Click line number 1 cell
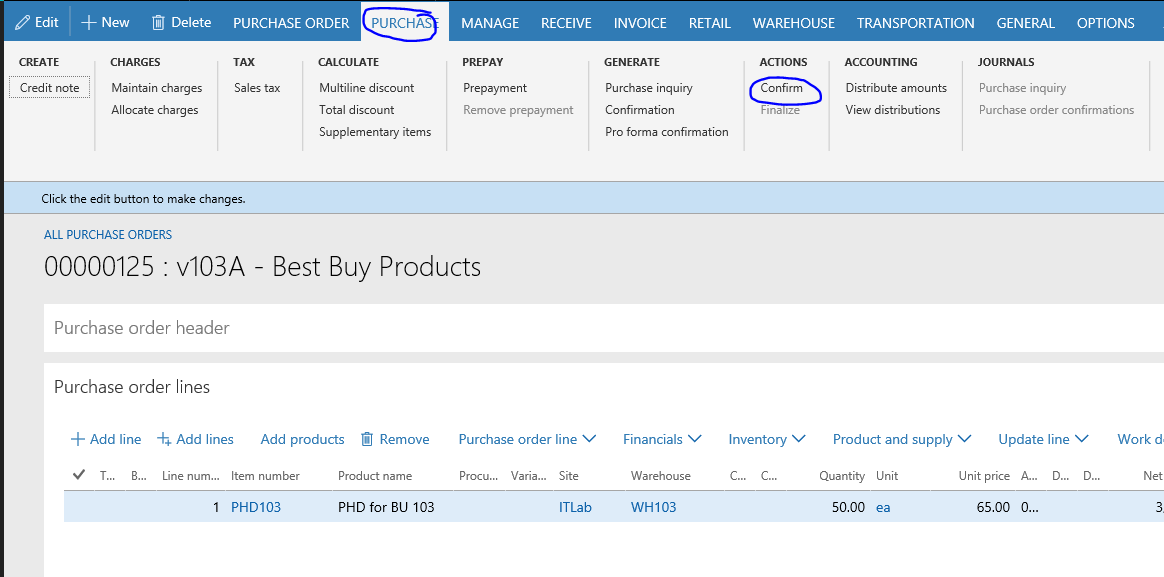Viewport: 1164px width, 577px height. tap(215, 508)
